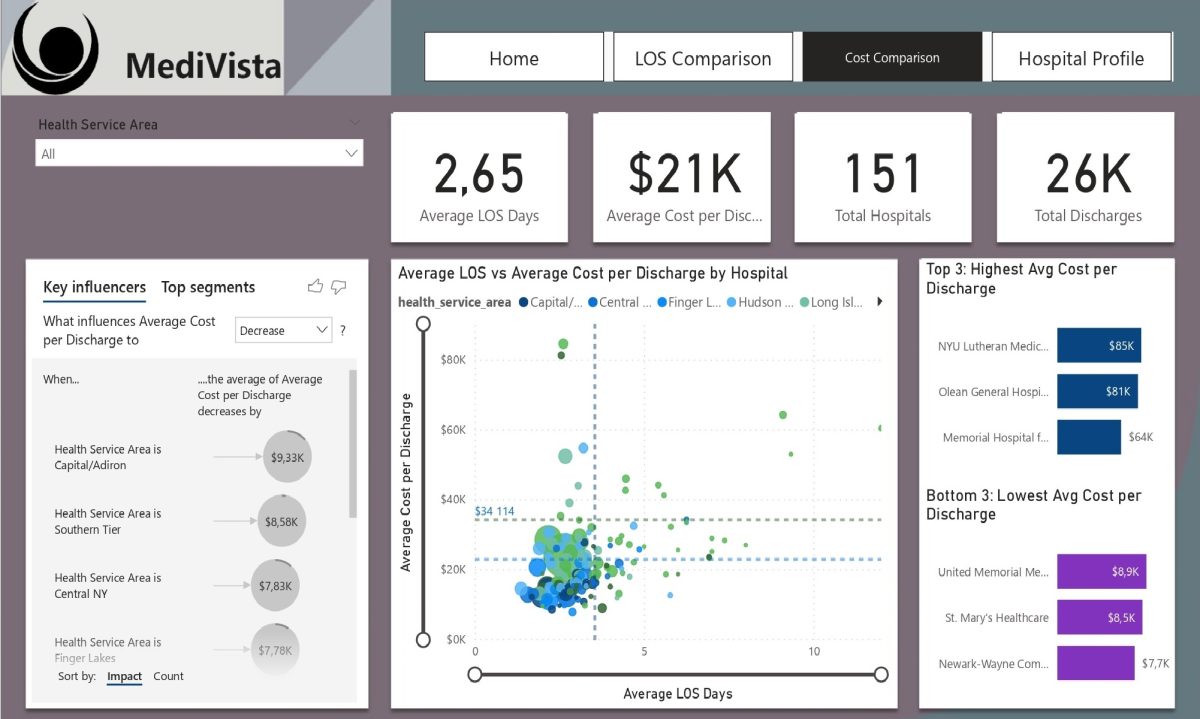This screenshot has height=719, width=1200.
Task: Select the NYU Lutheran $85K bar
Action: [1098, 346]
